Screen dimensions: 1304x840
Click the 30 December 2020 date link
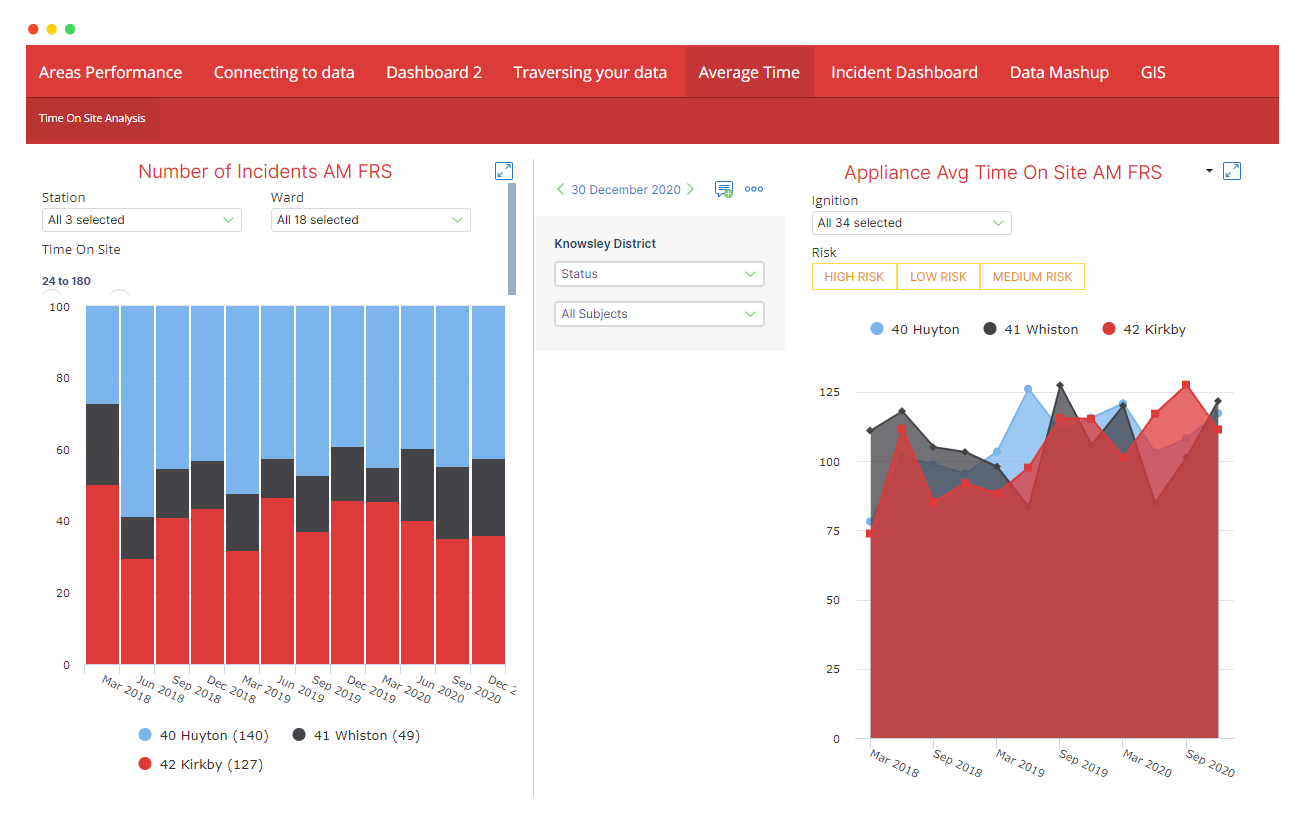[x=625, y=189]
